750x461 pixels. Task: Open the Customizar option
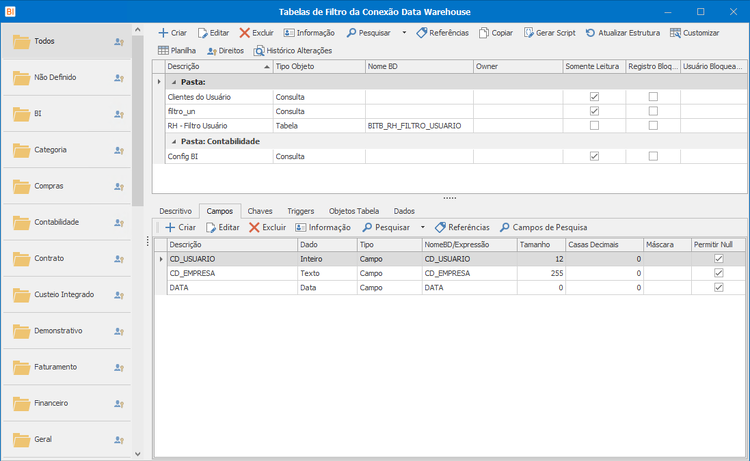[695, 33]
